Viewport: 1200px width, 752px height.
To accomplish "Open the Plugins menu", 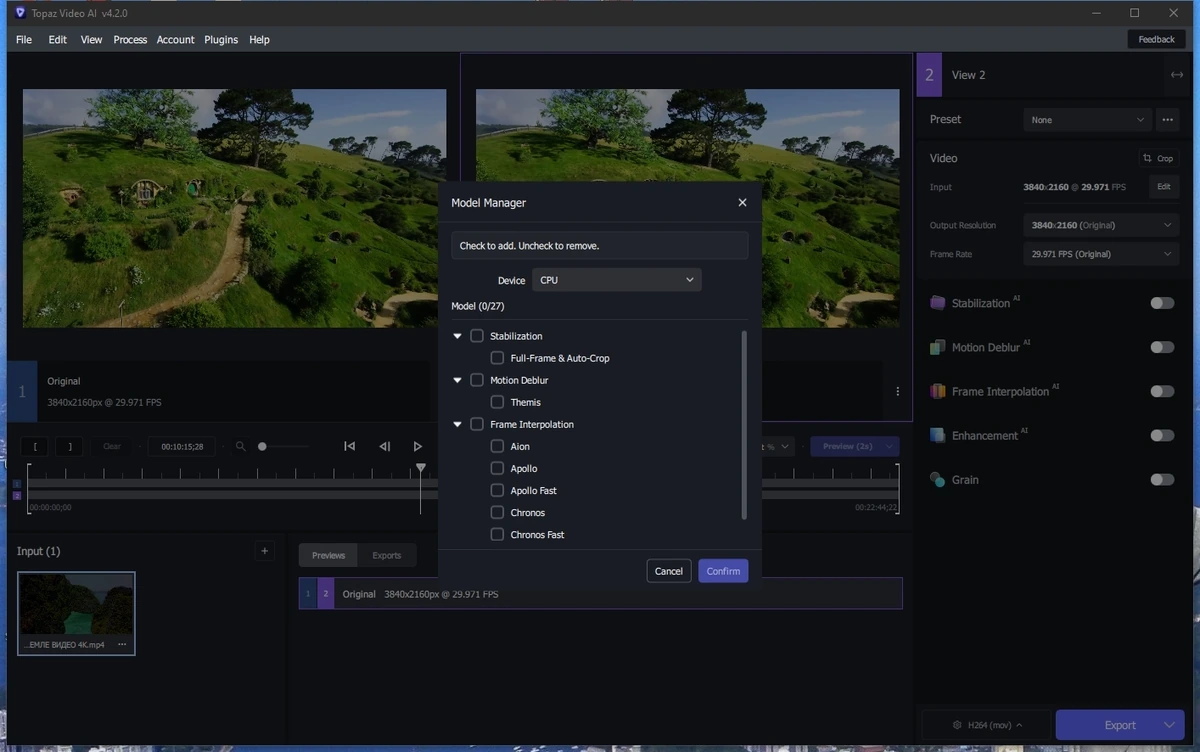I will 221,40.
